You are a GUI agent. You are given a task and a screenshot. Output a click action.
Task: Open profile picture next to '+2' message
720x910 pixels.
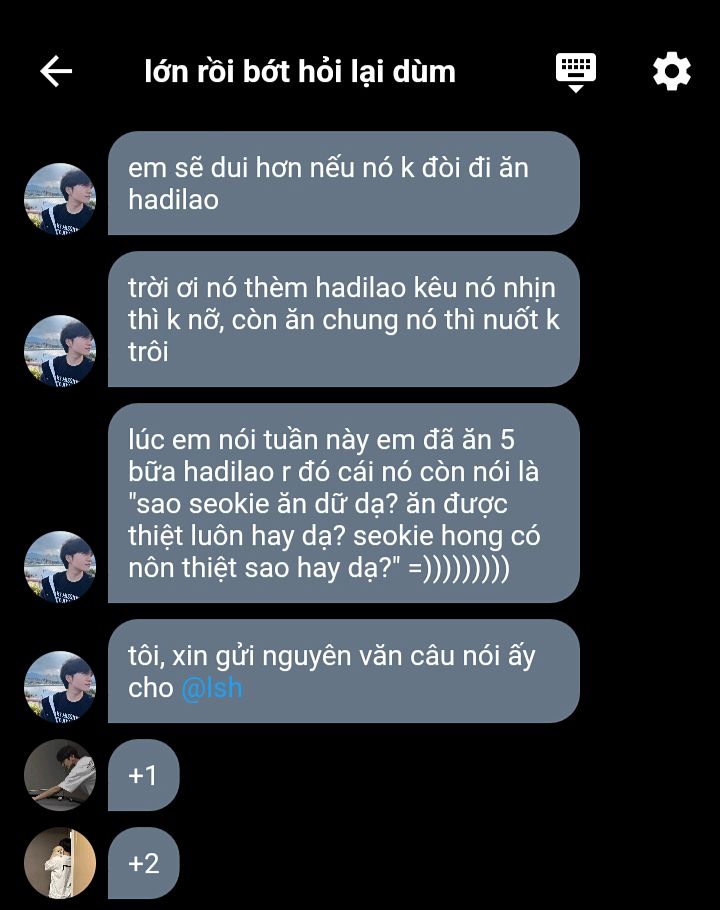click(60, 863)
